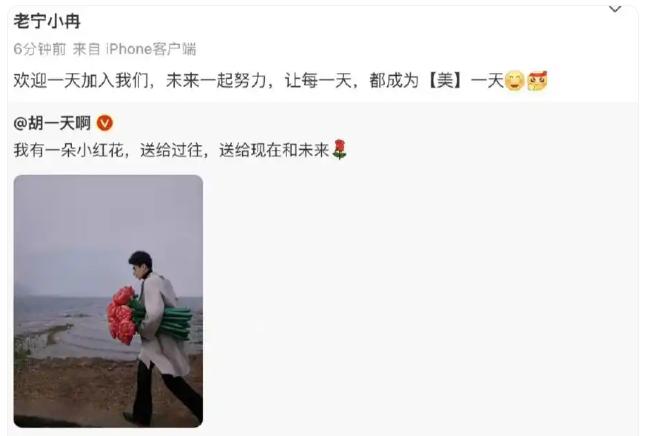Viewport: 647px width, 436px height.
Task: Click the iPhone客户端 source link
Action: (151, 49)
